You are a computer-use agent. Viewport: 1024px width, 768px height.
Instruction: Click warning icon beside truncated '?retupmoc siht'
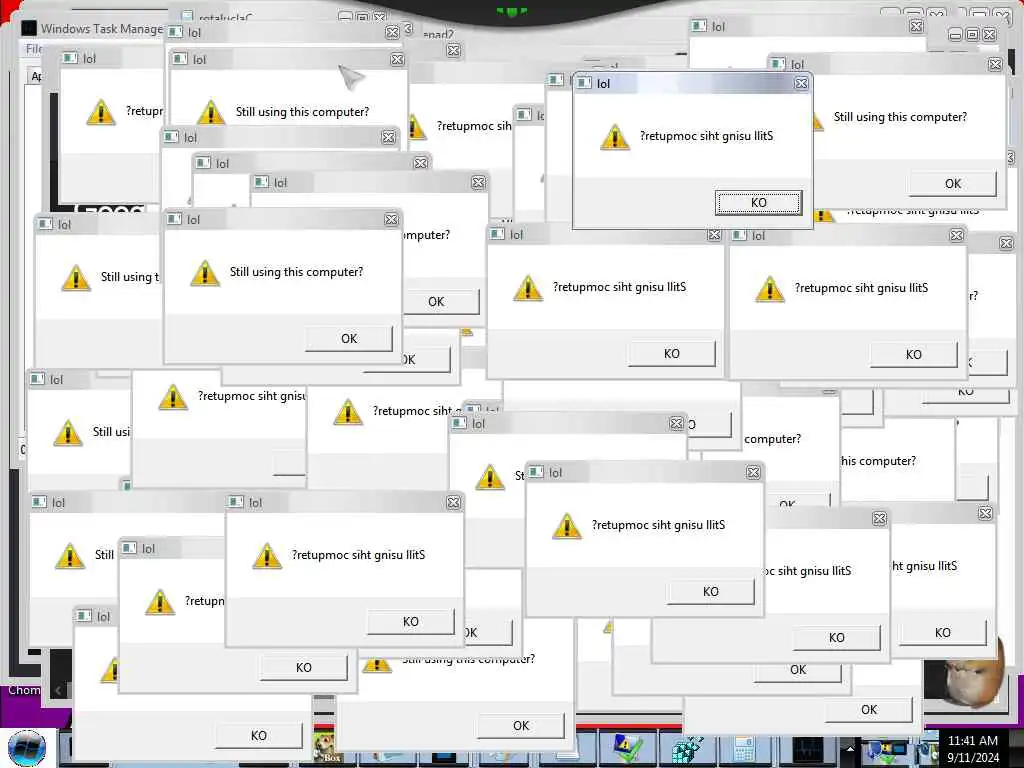click(347, 412)
